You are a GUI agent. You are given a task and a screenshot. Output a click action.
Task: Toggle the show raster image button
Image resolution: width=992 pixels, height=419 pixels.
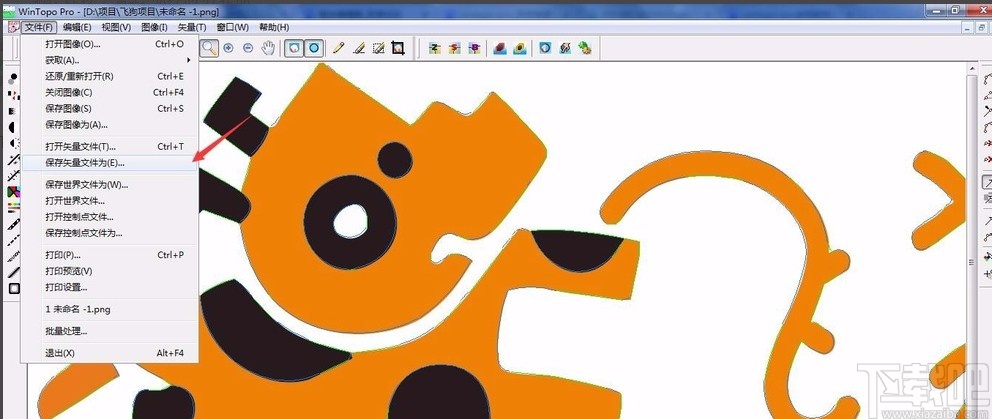coord(294,48)
